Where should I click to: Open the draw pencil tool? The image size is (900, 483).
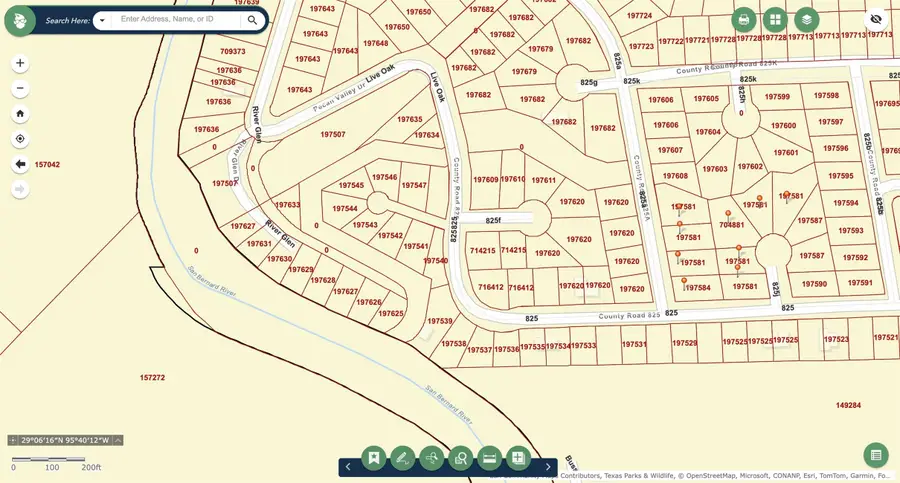pos(403,458)
